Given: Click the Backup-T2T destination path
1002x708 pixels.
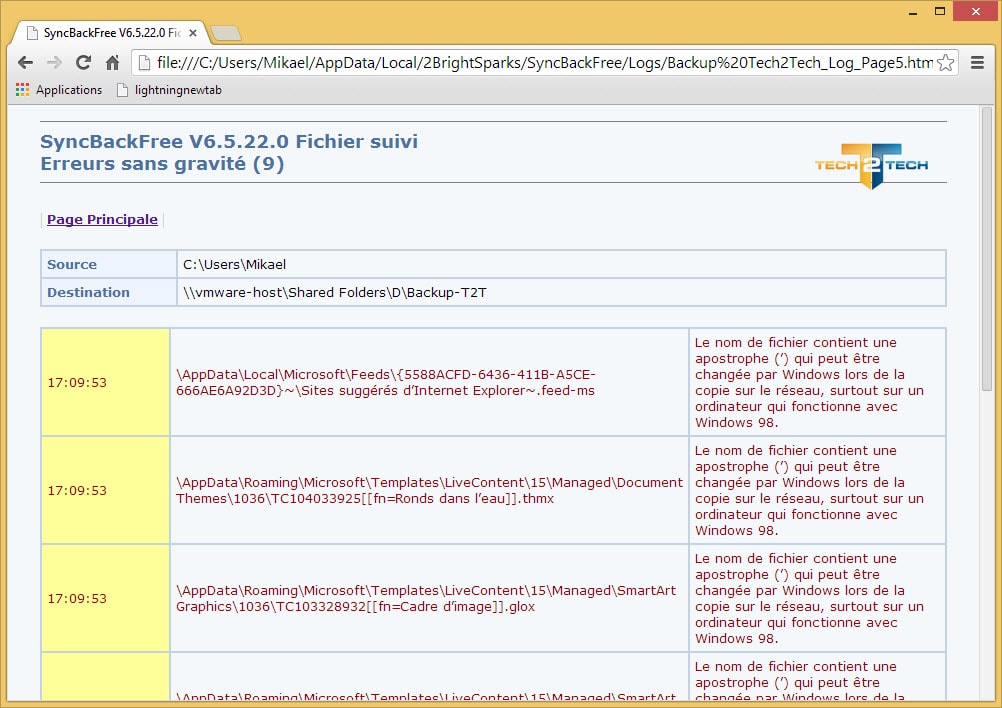Looking at the screenshot, I should (335, 293).
